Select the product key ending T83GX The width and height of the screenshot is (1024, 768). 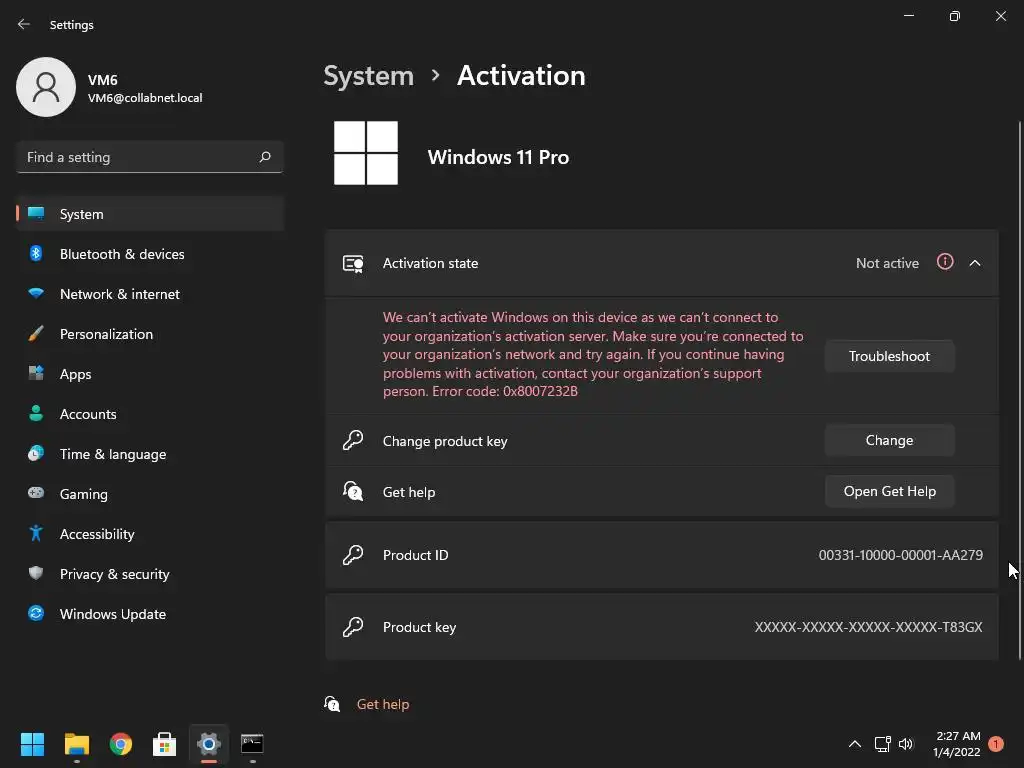(869, 627)
